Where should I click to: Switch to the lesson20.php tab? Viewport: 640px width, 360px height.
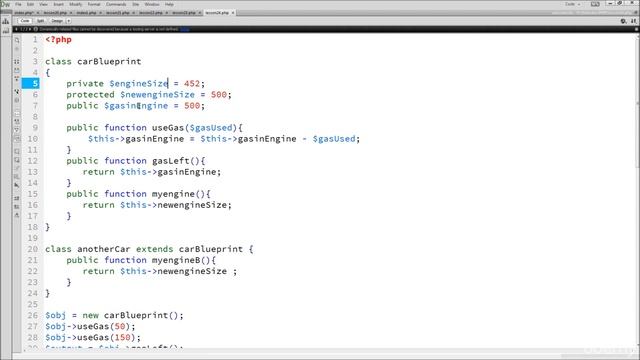tap(55, 13)
